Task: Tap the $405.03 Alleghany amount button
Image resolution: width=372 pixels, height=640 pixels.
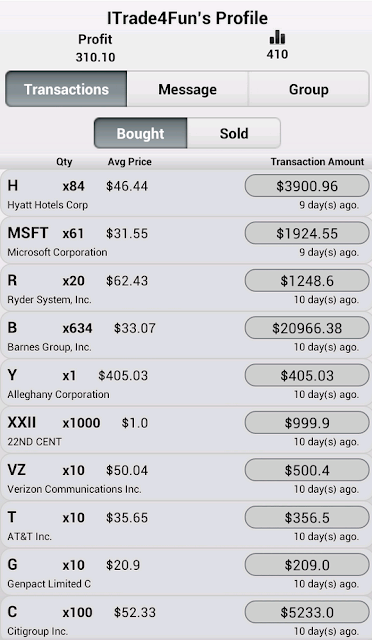Action: [307, 375]
